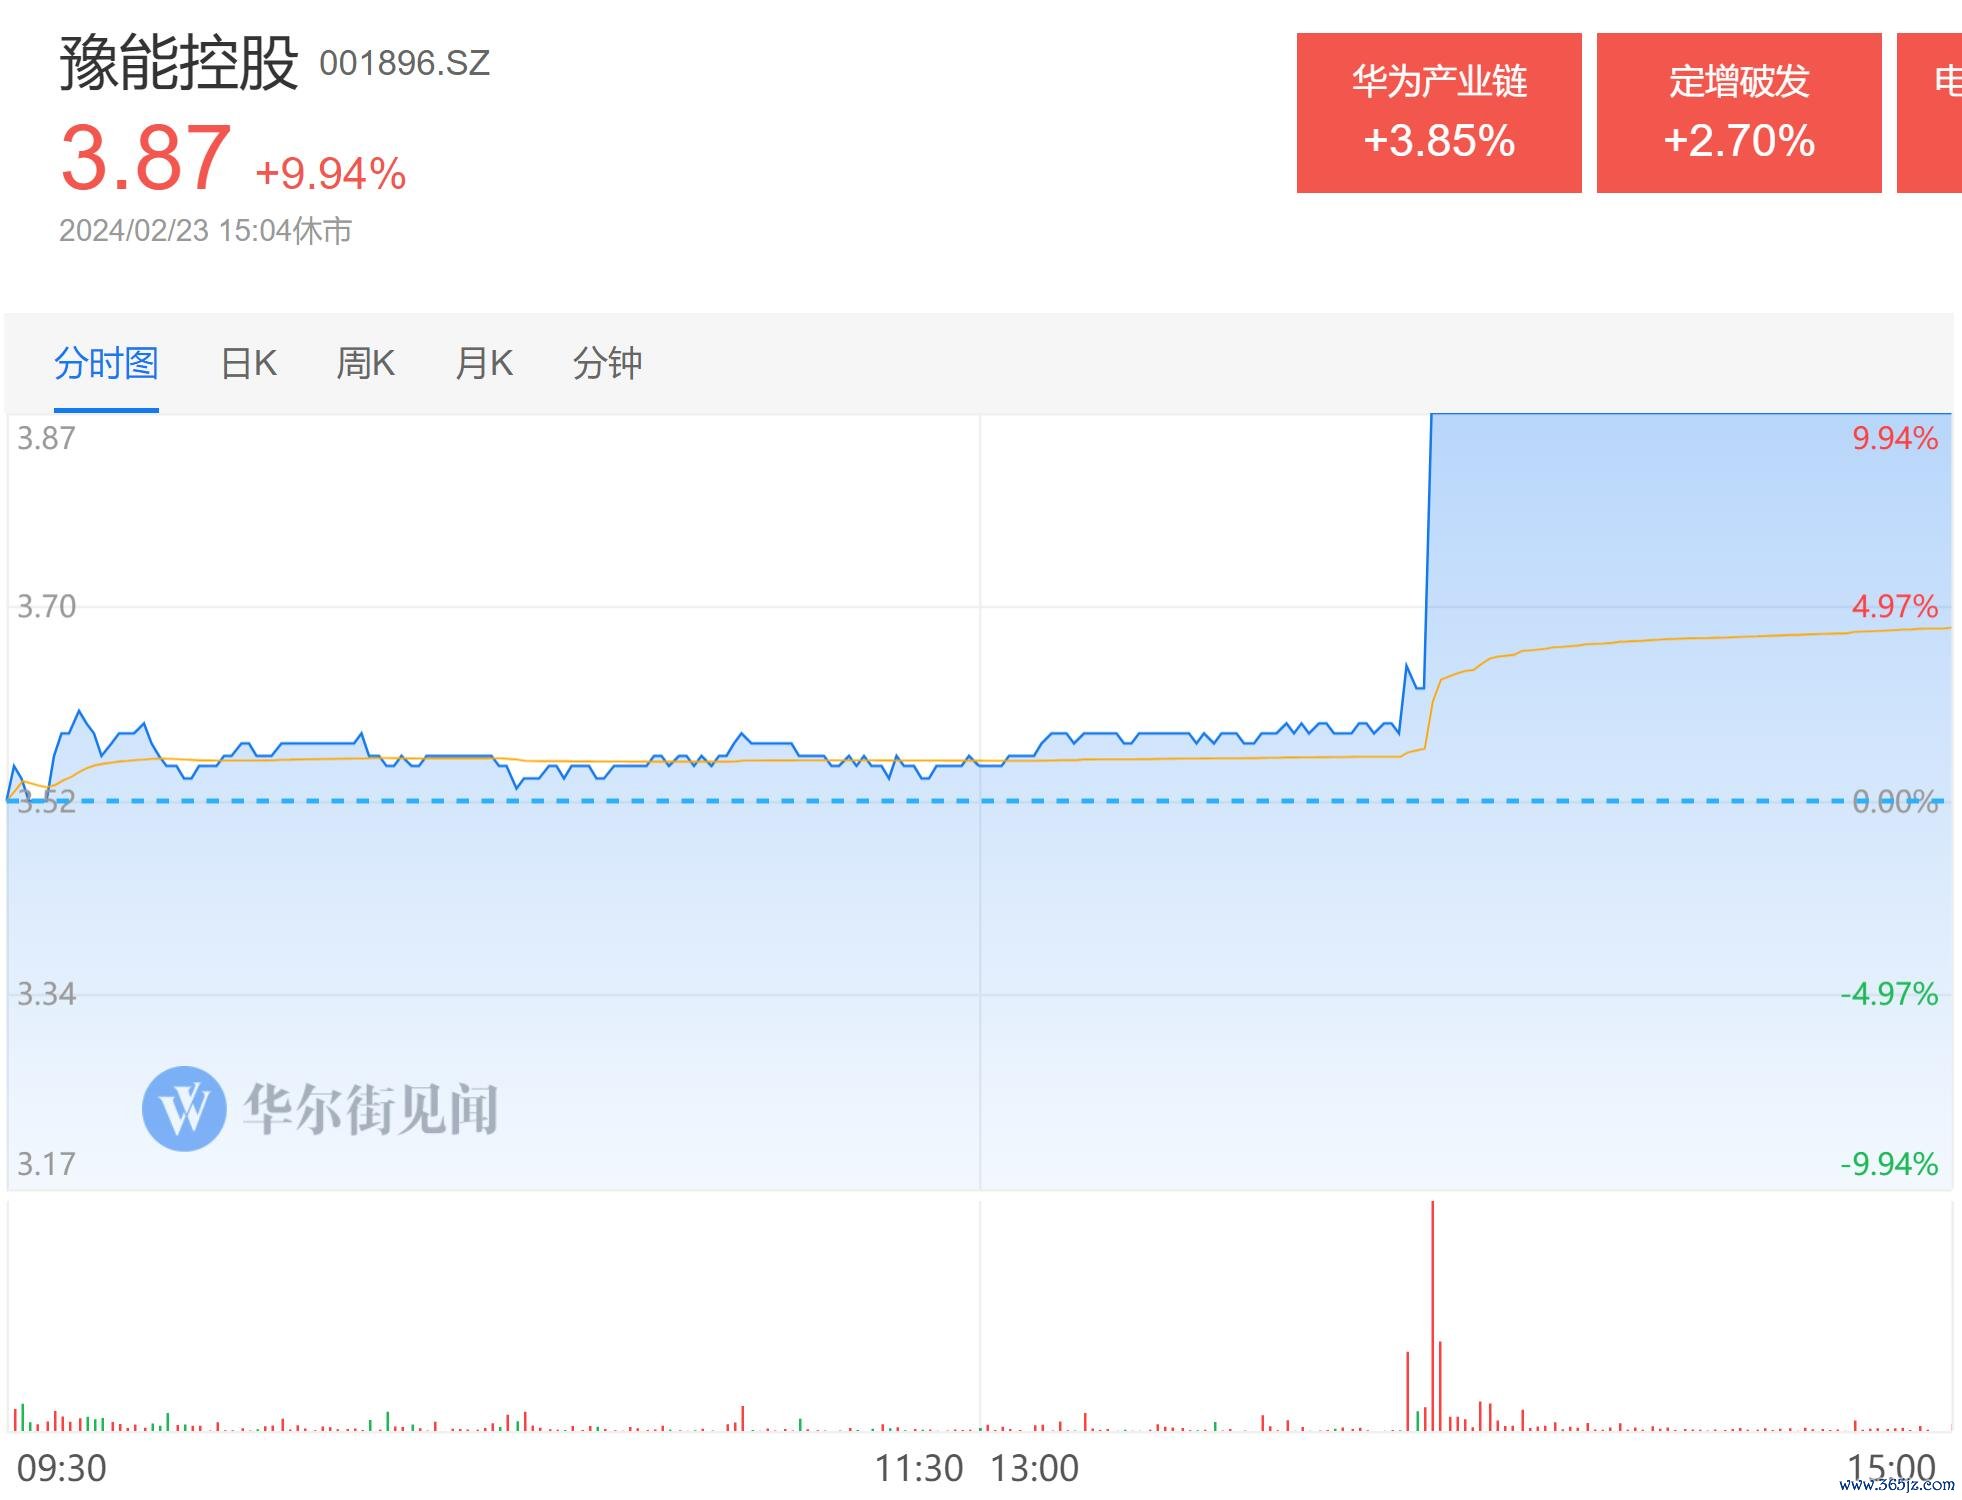Click the partially visible third sector card
1962x1500 pixels.
pyautogui.click(x=1930, y=113)
